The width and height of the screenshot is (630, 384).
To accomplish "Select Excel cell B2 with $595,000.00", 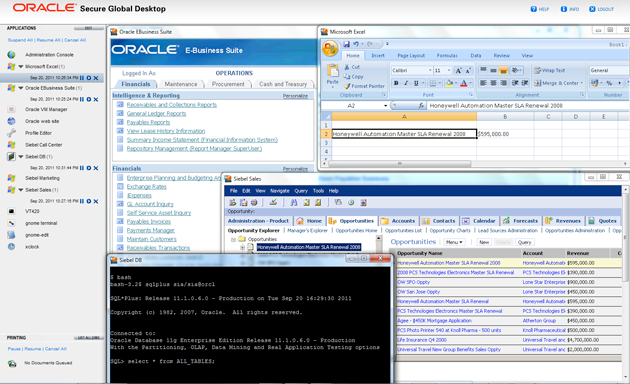I will (x=505, y=134).
